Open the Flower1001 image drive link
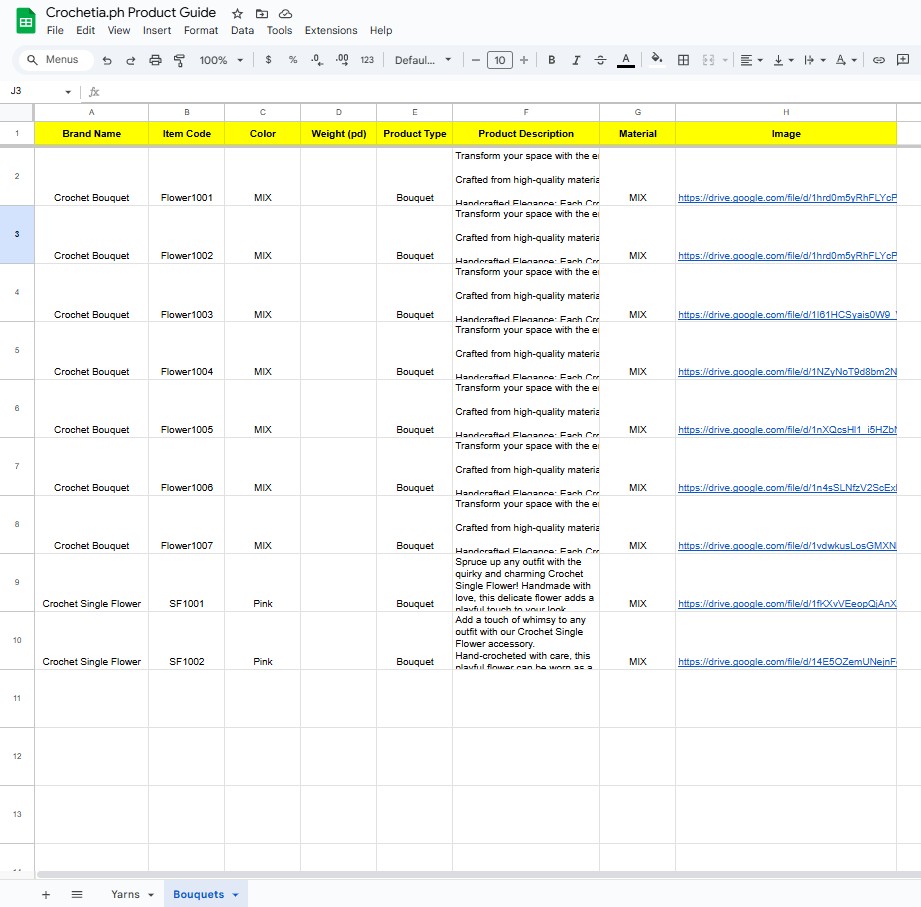Image resolution: width=921 pixels, height=907 pixels. [x=787, y=197]
